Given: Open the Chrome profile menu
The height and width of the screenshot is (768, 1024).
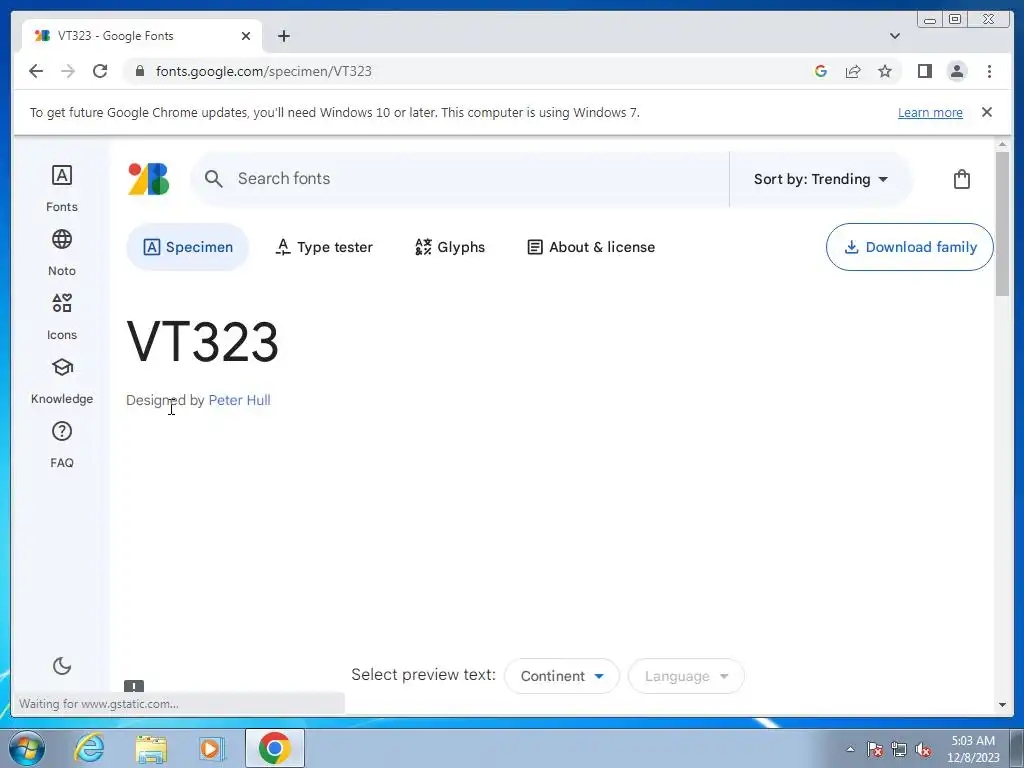Looking at the screenshot, I should pyautogui.click(x=957, y=71).
